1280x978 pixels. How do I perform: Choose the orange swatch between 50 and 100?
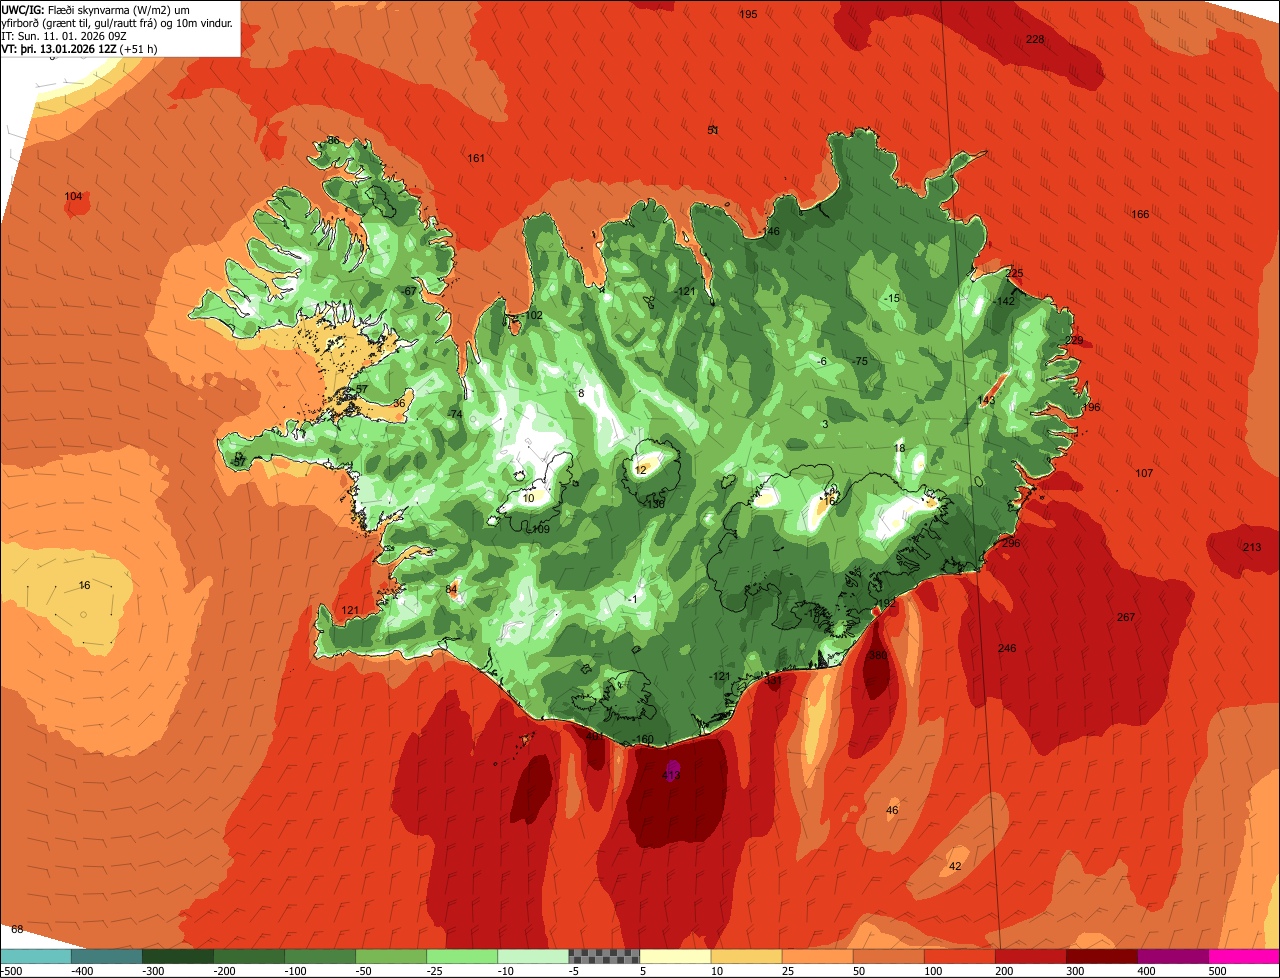coord(888,955)
